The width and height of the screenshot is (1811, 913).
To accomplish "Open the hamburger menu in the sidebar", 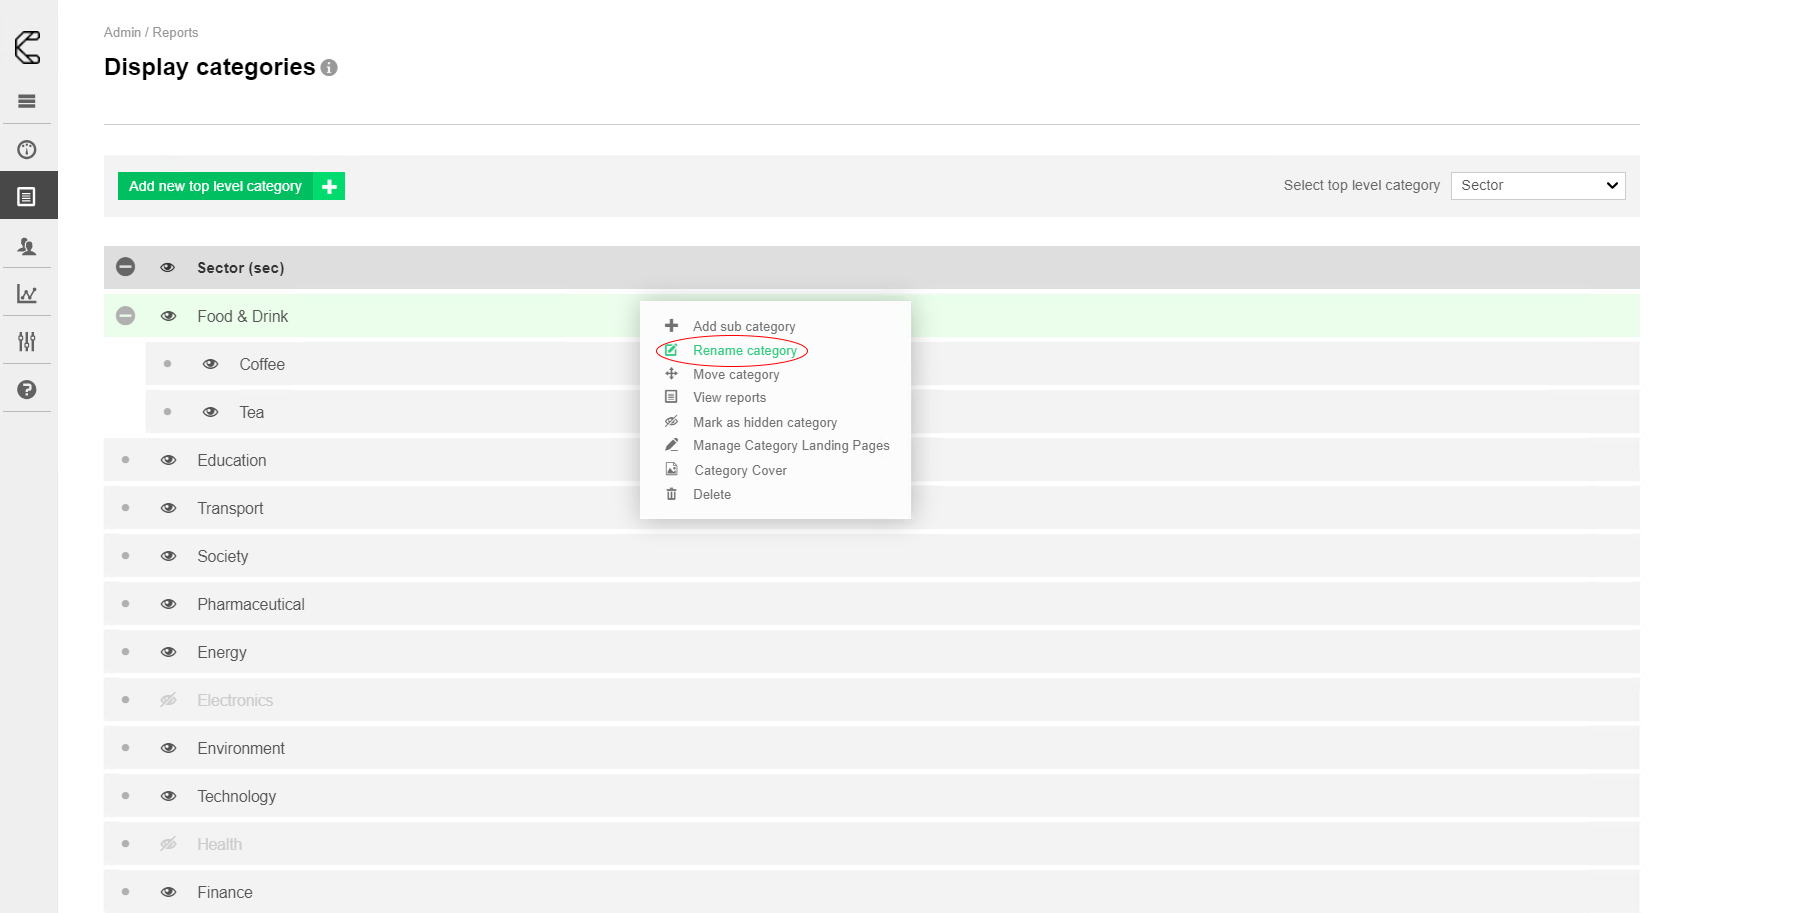I will pyautogui.click(x=27, y=101).
